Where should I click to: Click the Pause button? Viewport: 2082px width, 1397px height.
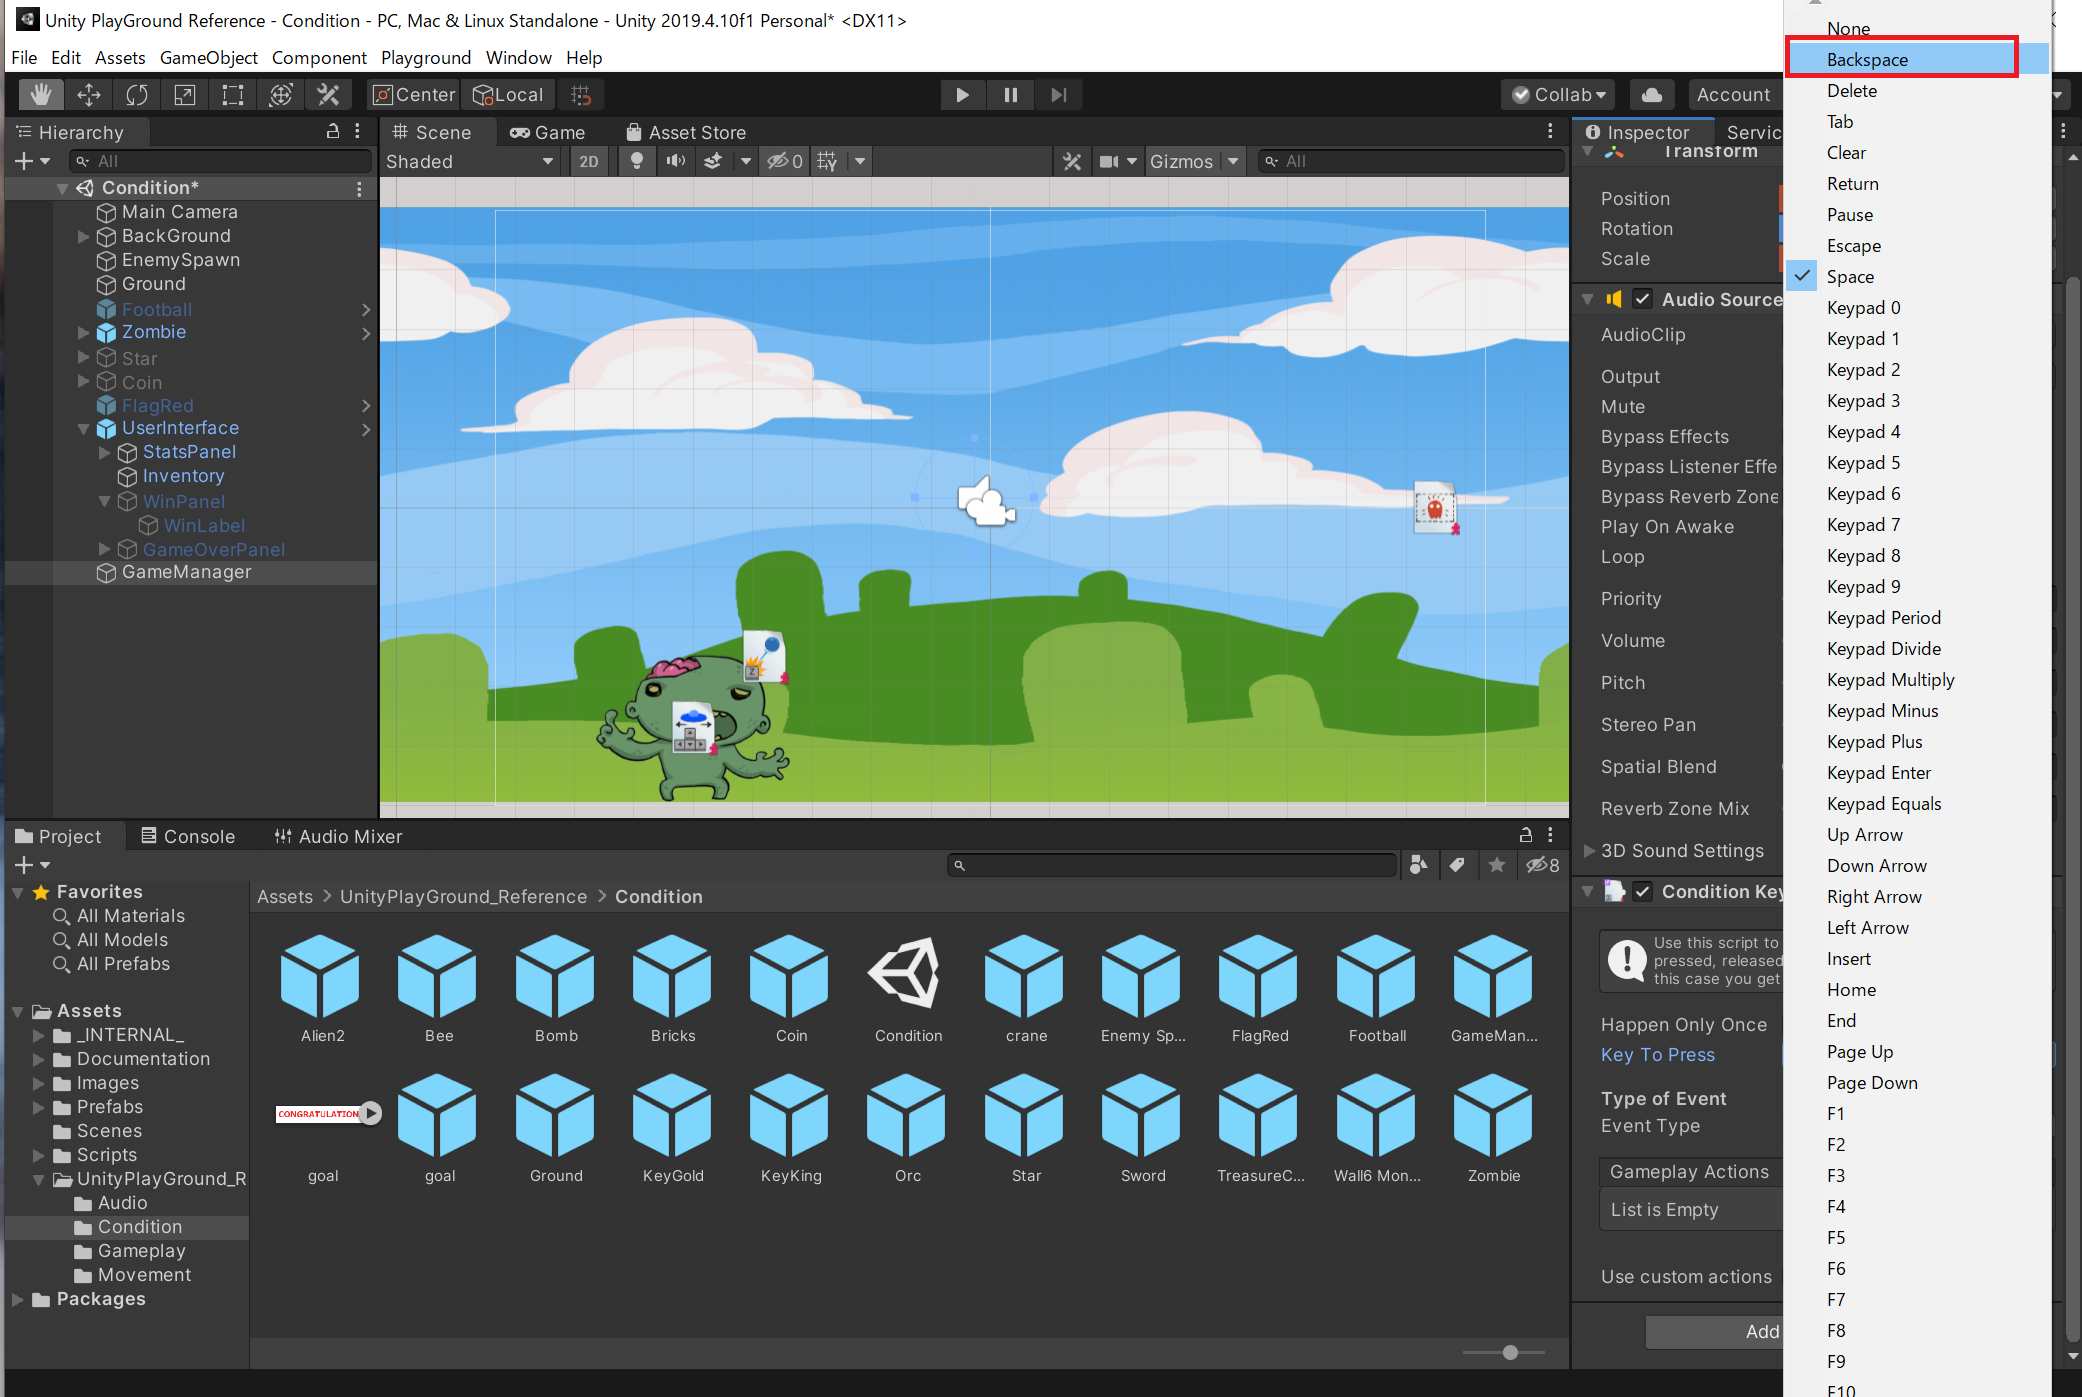(x=1010, y=95)
